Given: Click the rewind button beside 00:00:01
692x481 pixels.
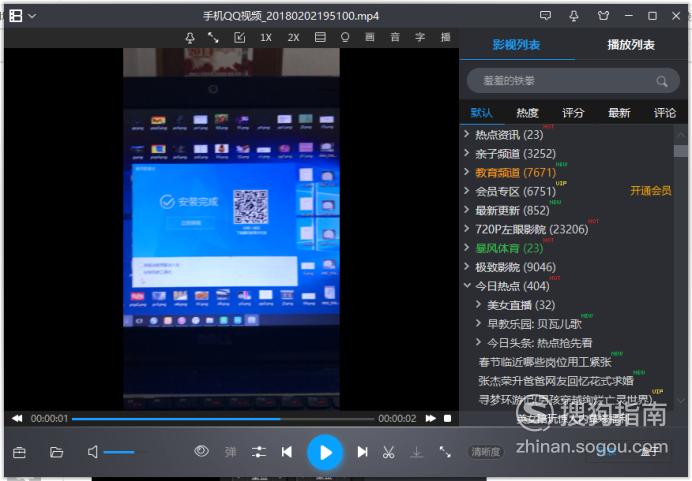Looking at the screenshot, I should [17, 418].
